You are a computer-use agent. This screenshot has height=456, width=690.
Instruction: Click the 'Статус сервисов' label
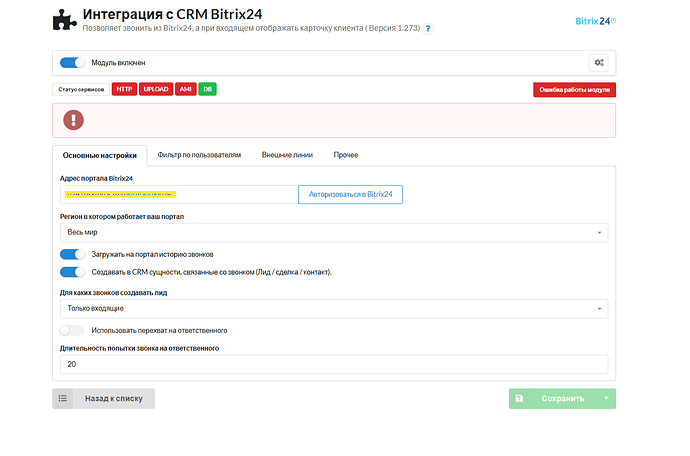81,89
